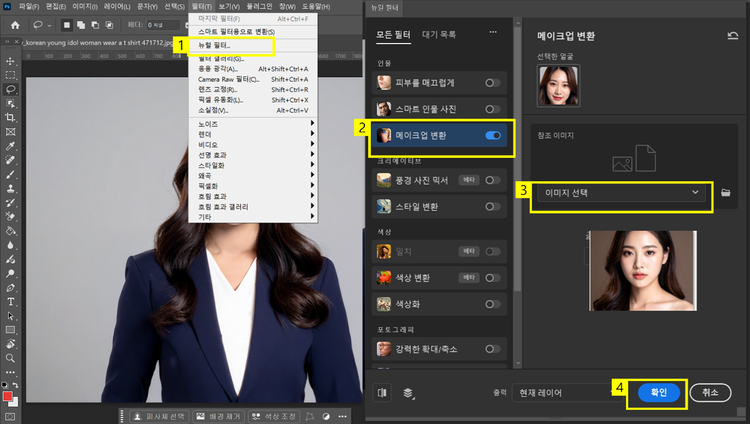The image size is (750, 424).
Task: Choose Camera Raw 필터 menu item
Action: [253, 79]
